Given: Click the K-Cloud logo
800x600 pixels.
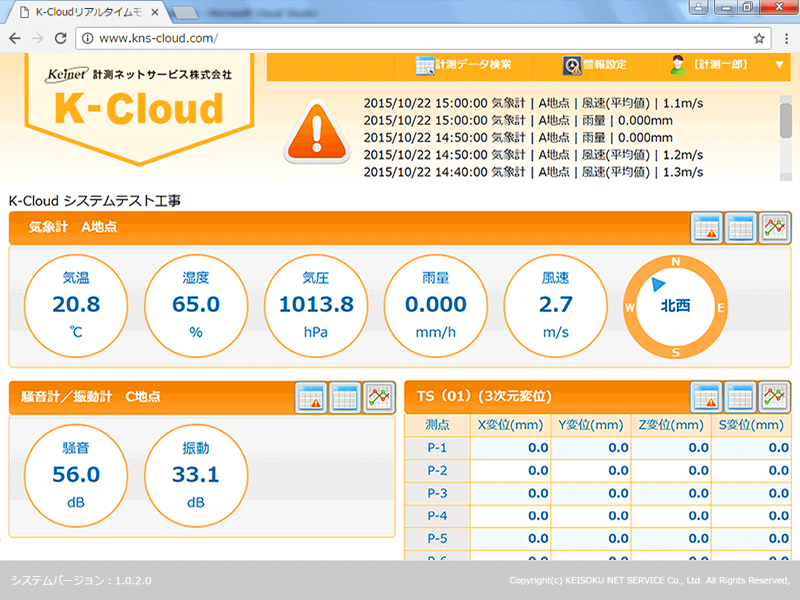Looking at the screenshot, I should coord(139,108).
